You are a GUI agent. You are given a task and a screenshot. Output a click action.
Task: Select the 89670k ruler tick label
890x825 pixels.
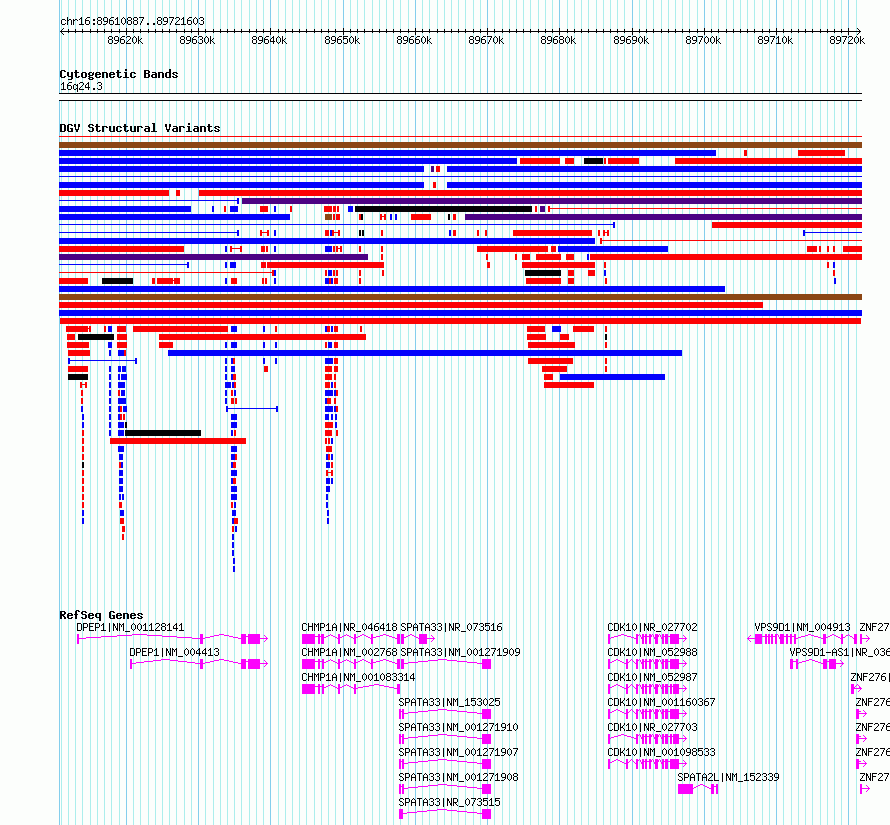point(486,40)
